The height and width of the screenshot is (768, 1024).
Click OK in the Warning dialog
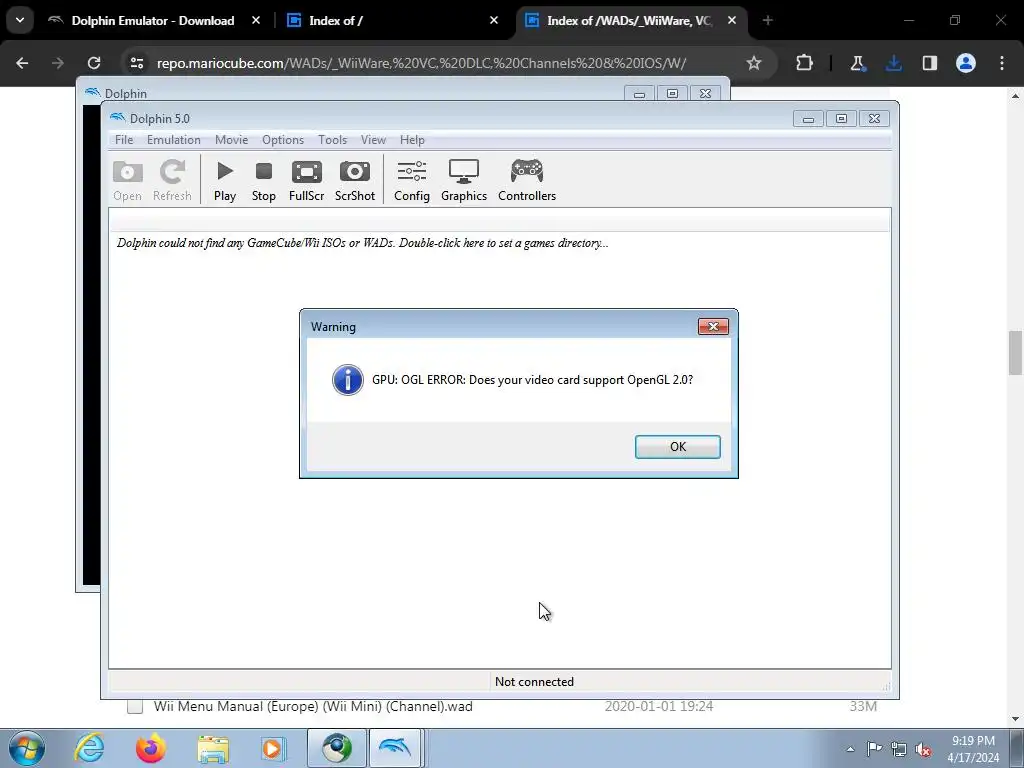click(677, 447)
